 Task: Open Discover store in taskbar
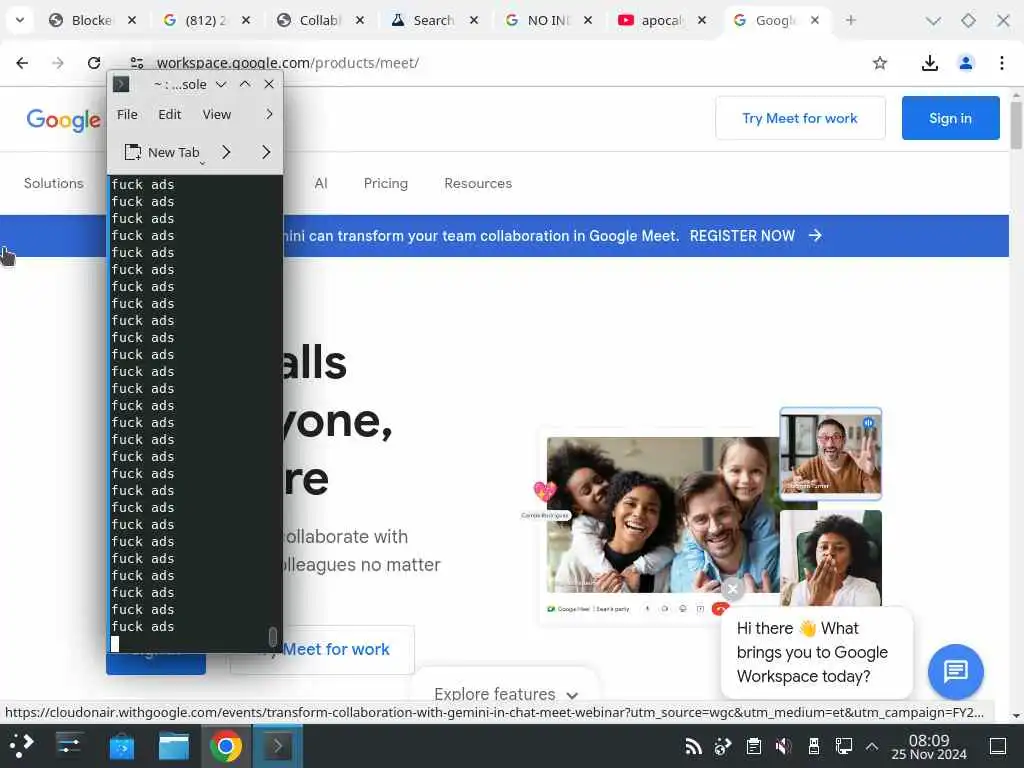coord(121,745)
